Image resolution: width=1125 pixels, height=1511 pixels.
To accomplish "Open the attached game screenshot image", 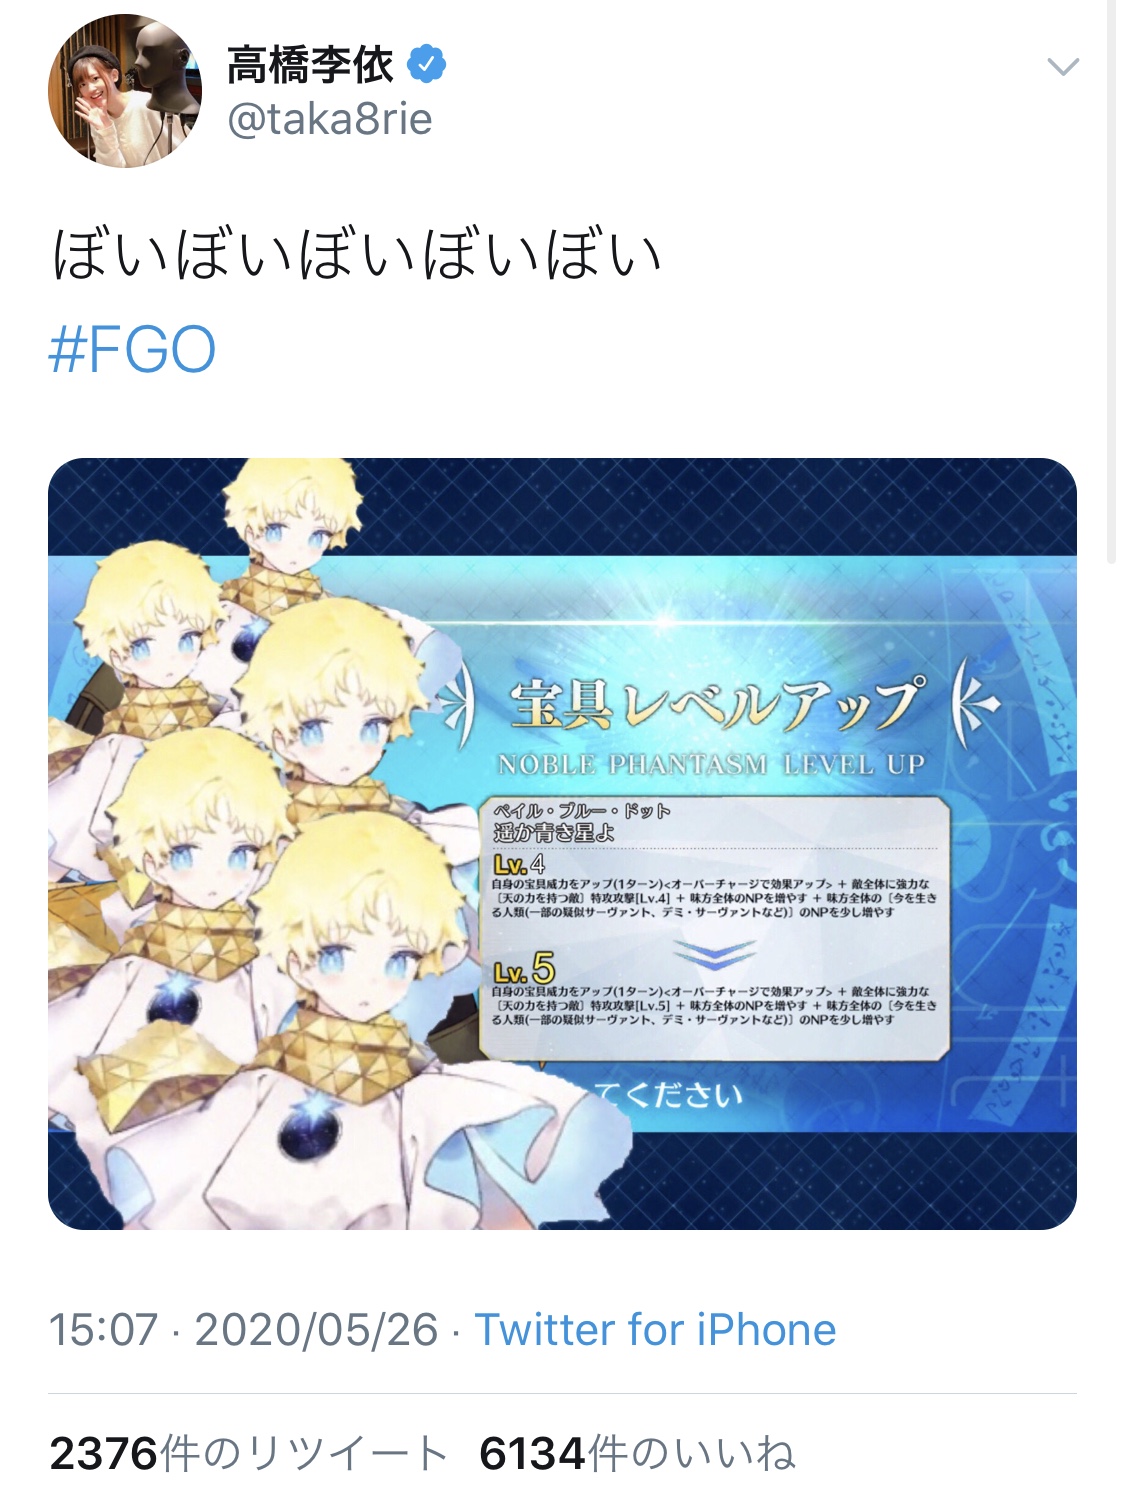I will pos(562,844).
